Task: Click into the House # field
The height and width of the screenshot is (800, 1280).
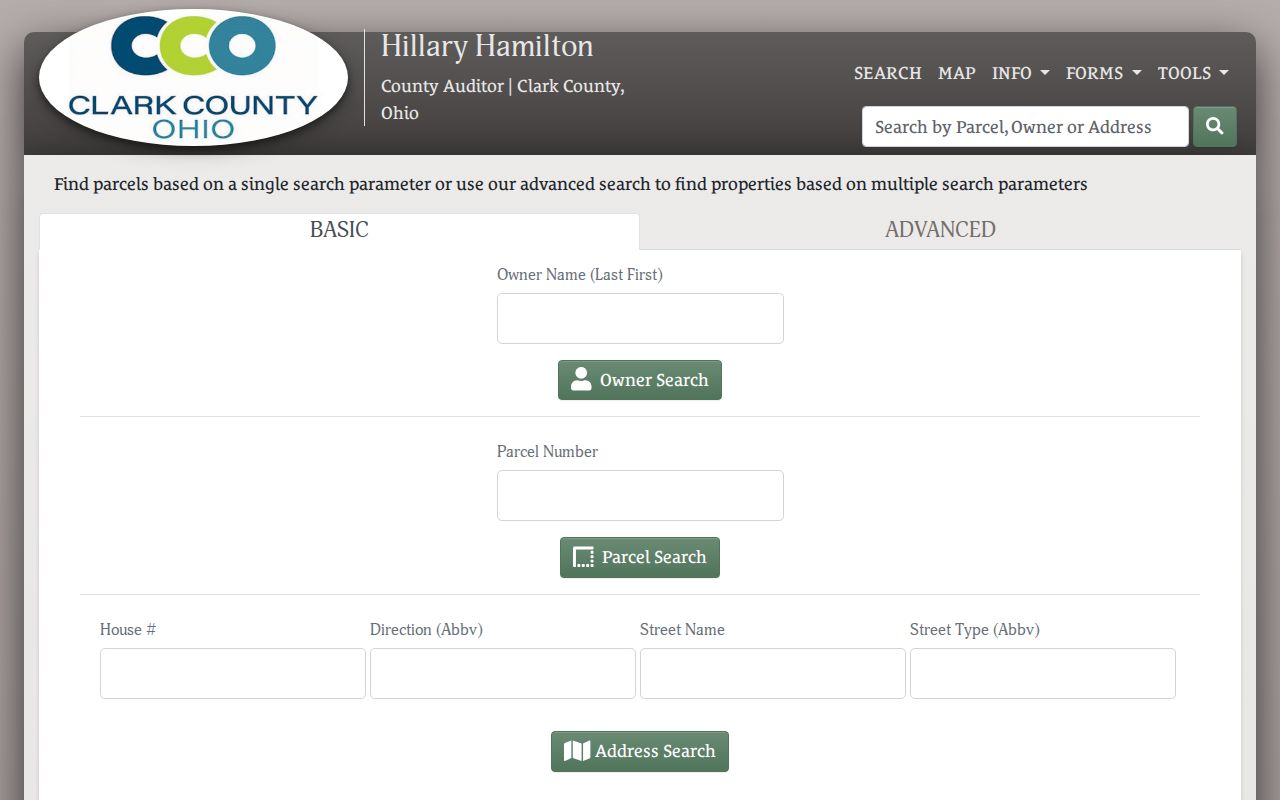Action: pyautogui.click(x=233, y=673)
